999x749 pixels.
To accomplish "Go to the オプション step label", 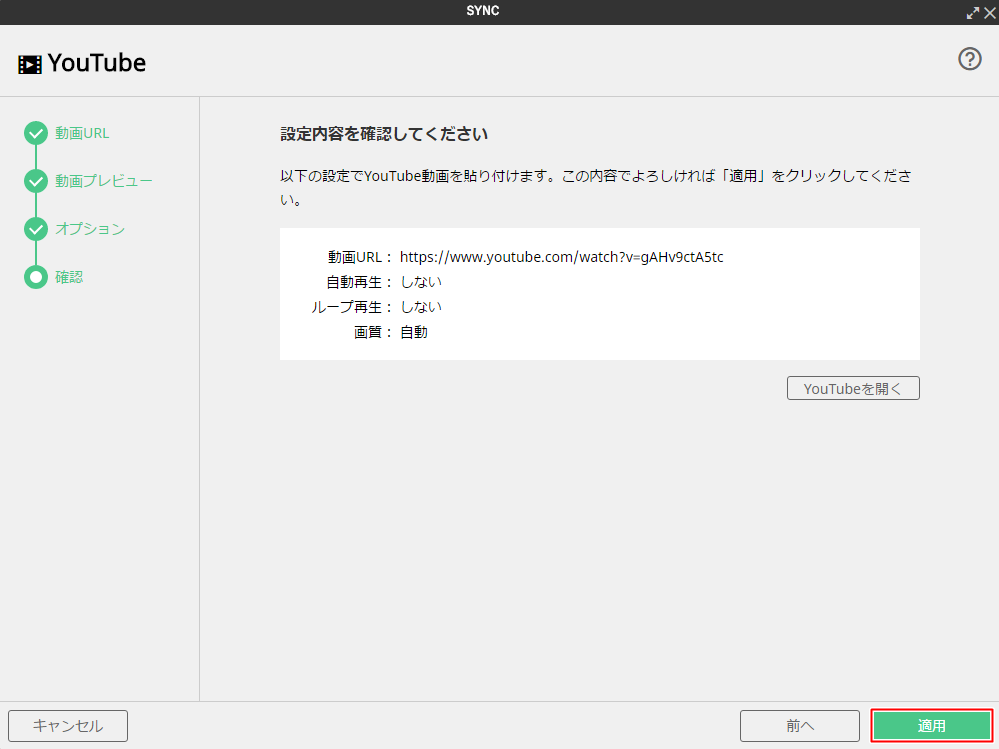I will click(90, 229).
